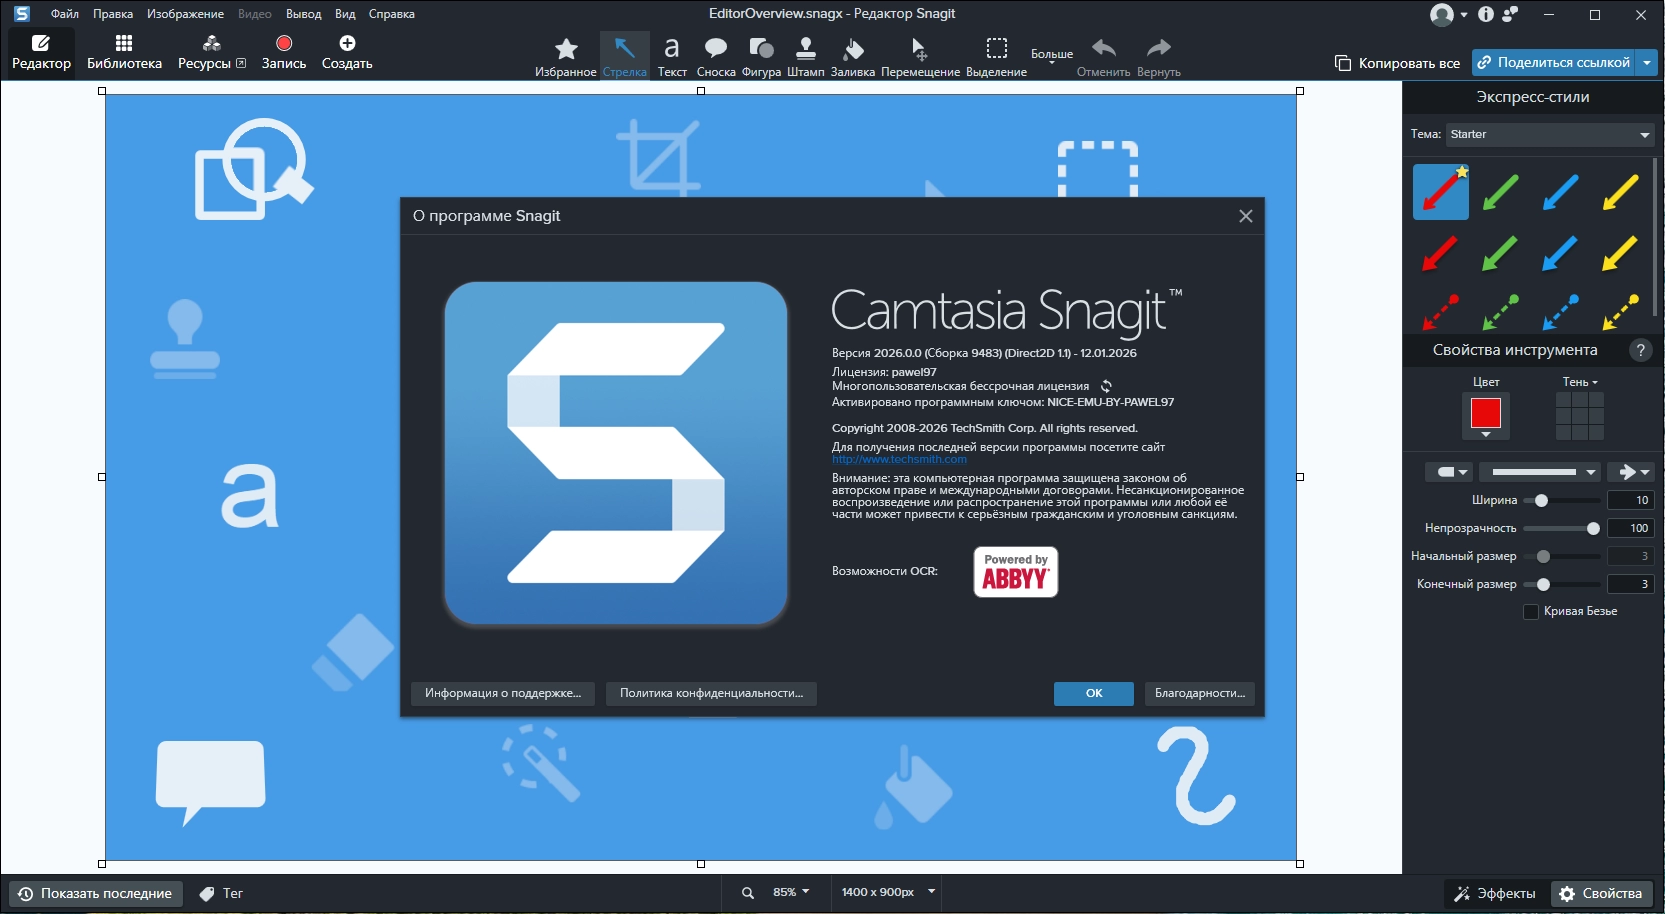The width and height of the screenshot is (1665, 914).
Task: Refresh license with the circular arrows icon
Action: 1106,386
